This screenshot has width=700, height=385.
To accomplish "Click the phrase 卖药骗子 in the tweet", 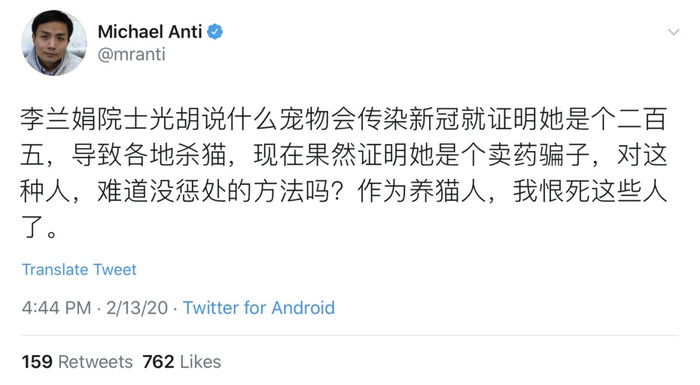I will point(539,155).
